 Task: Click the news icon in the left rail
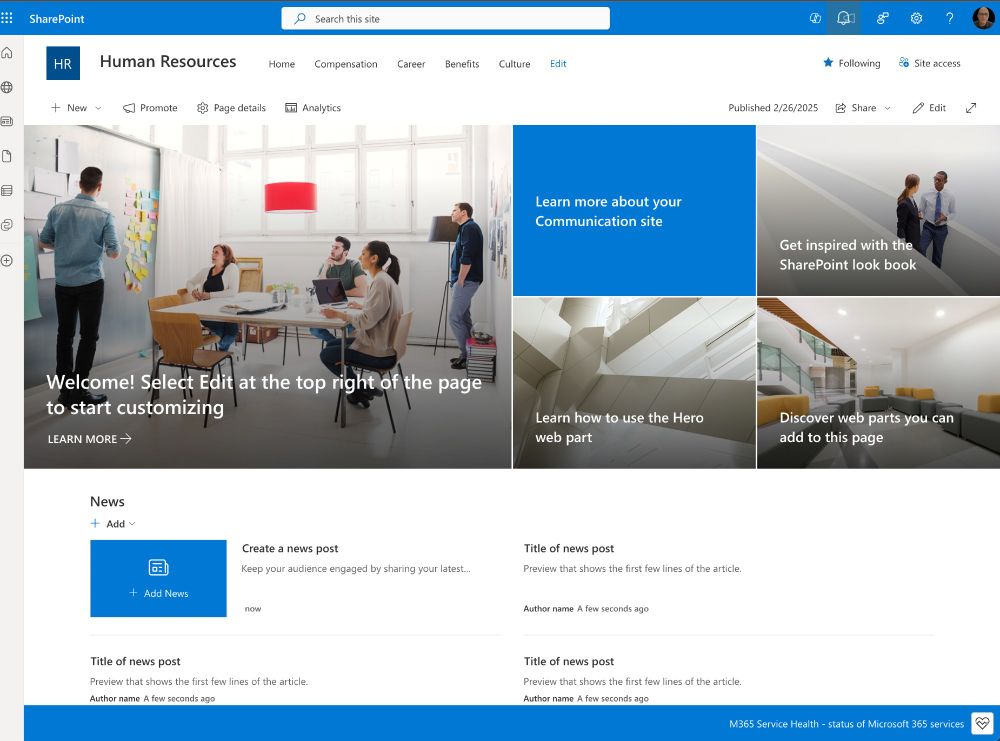point(7,121)
